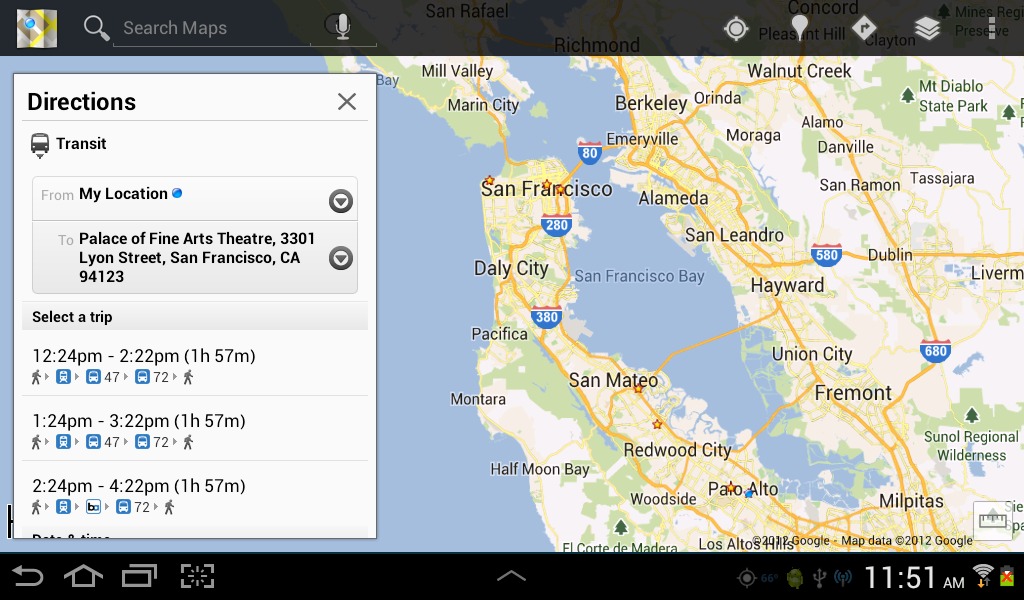The width and height of the screenshot is (1024, 600).
Task: Go to Android home screen
Action: pos(83,576)
